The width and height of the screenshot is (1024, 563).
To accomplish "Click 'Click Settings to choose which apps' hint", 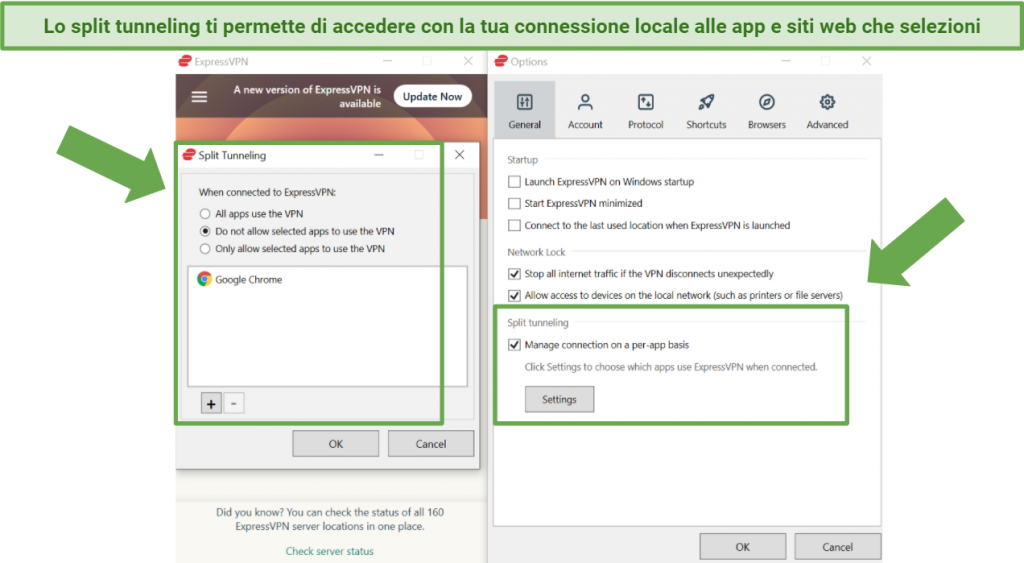I will tap(671, 367).
